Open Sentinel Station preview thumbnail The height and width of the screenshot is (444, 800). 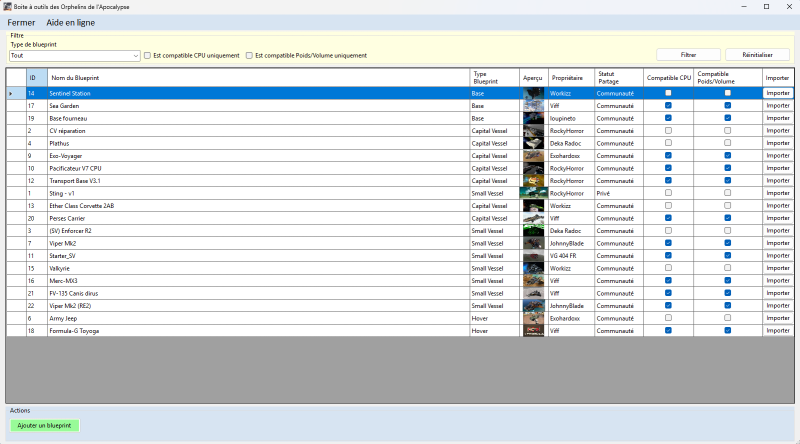[x=534, y=93]
